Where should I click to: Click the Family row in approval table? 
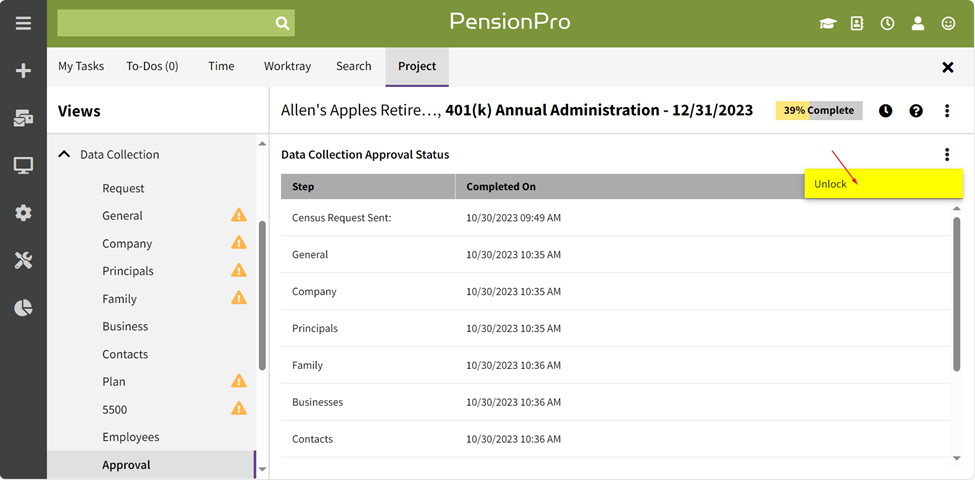coord(616,365)
